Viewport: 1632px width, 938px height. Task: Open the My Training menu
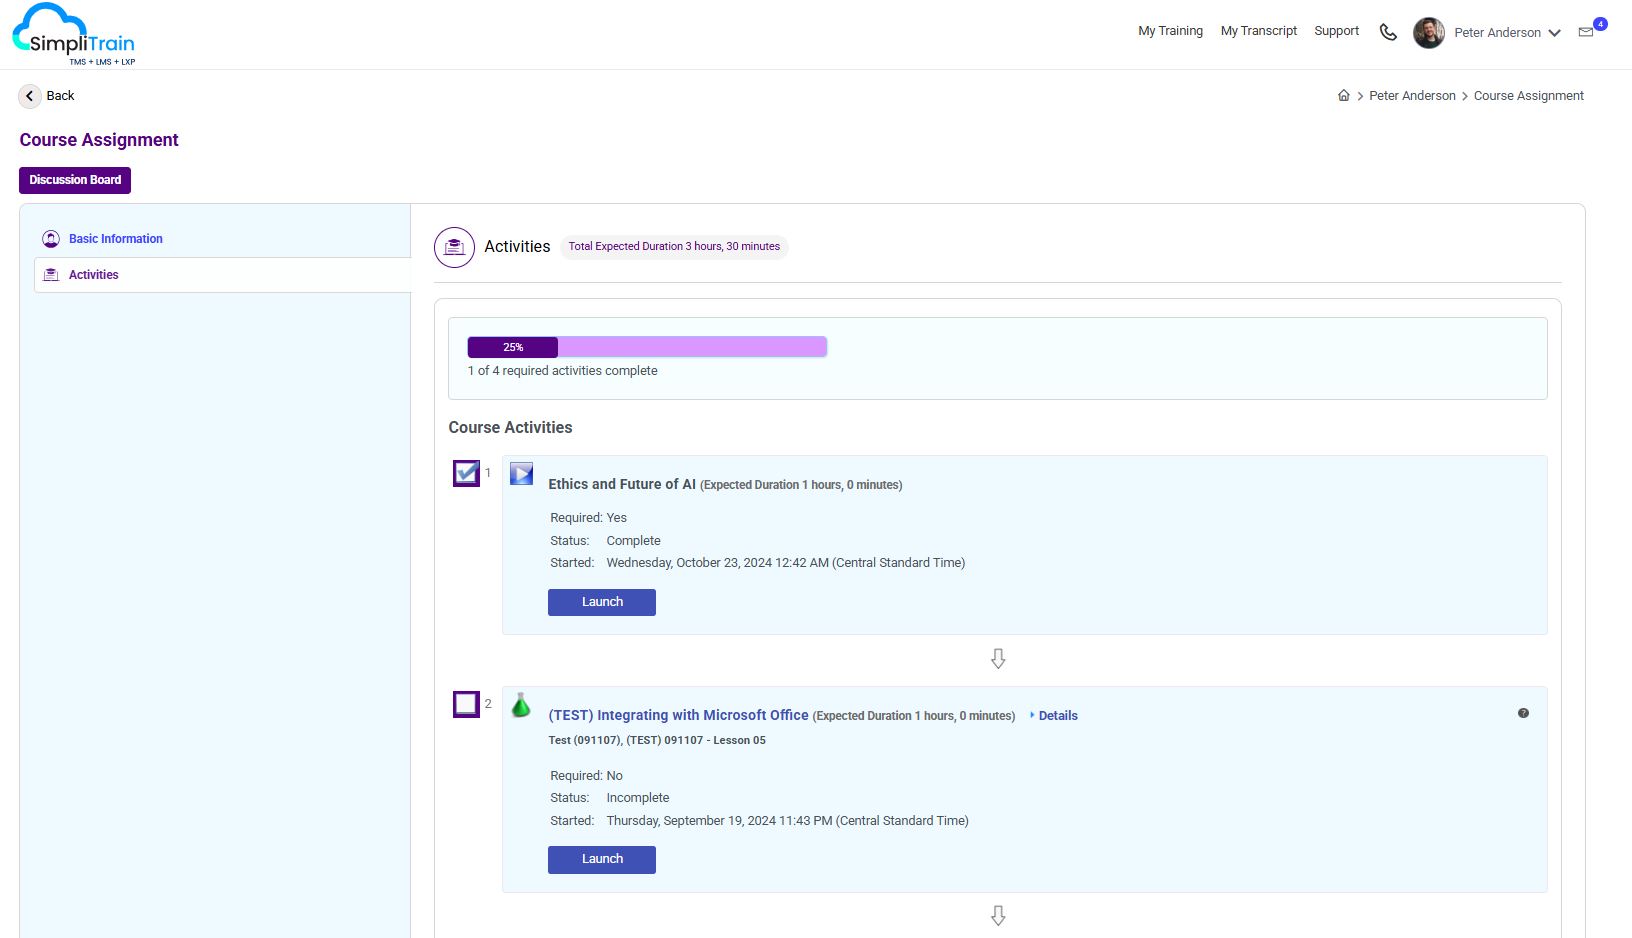click(1170, 31)
